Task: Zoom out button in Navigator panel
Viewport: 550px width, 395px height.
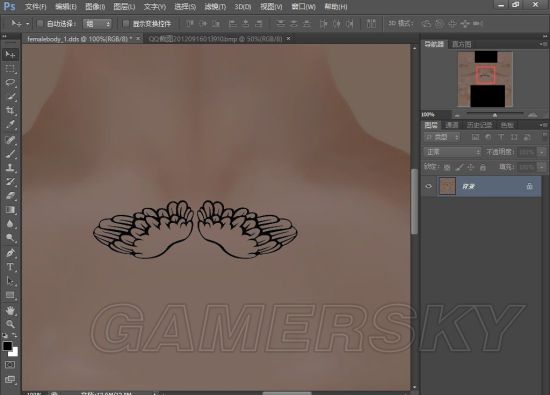Action: 457,115
